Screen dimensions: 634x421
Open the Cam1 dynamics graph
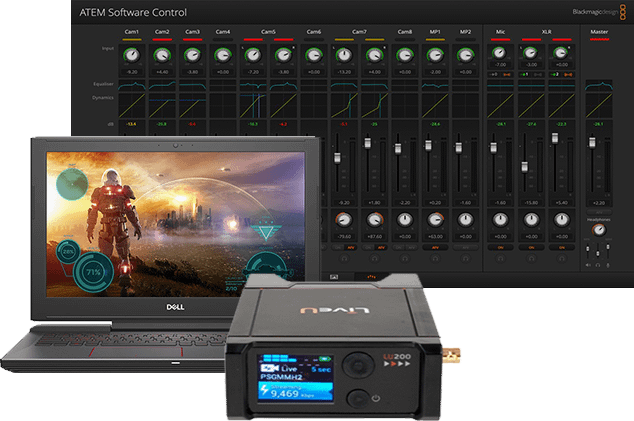pos(132,106)
